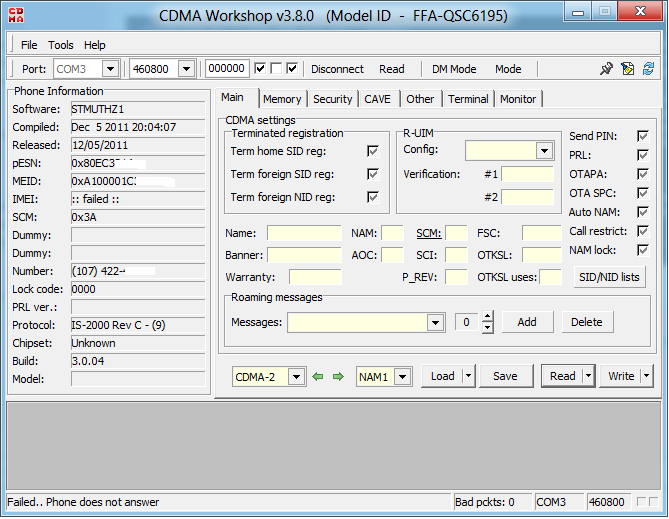Click DM Mode in the toolbar

click(454, 69)
